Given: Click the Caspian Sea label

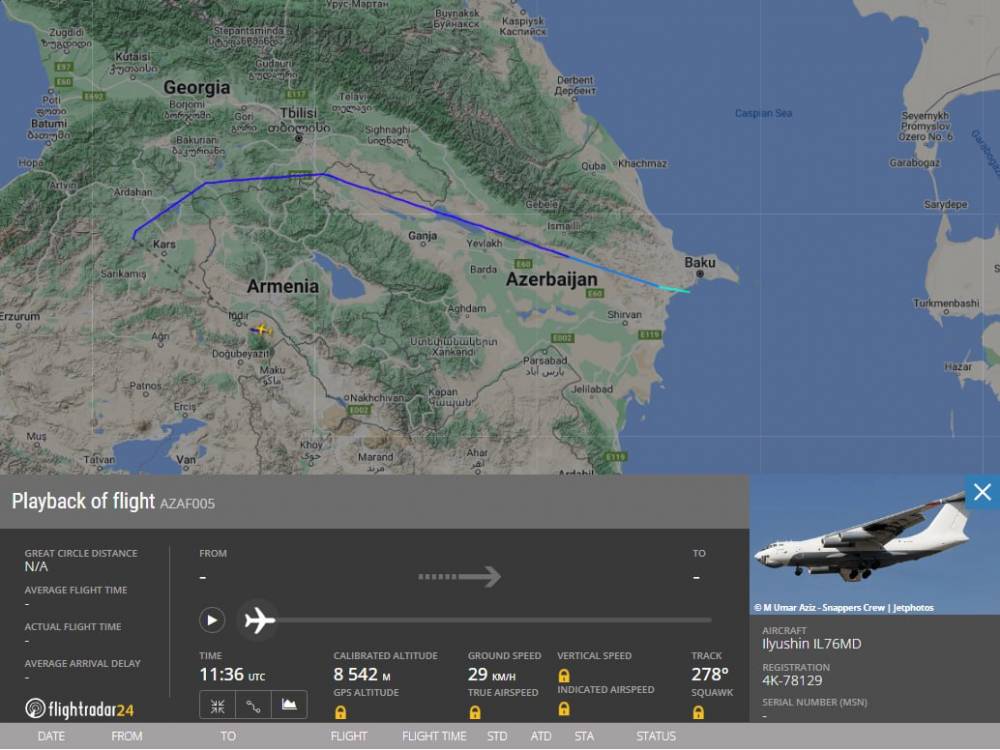Looking at the screenshot, I should 763,114.
